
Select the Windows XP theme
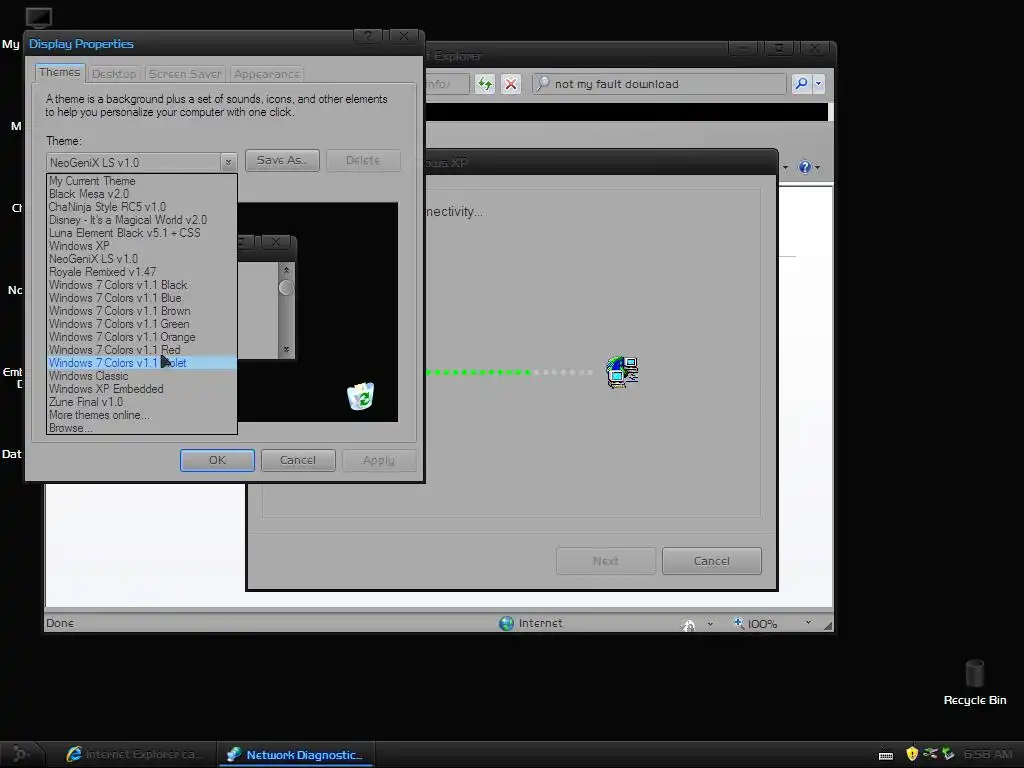(142, 246)
